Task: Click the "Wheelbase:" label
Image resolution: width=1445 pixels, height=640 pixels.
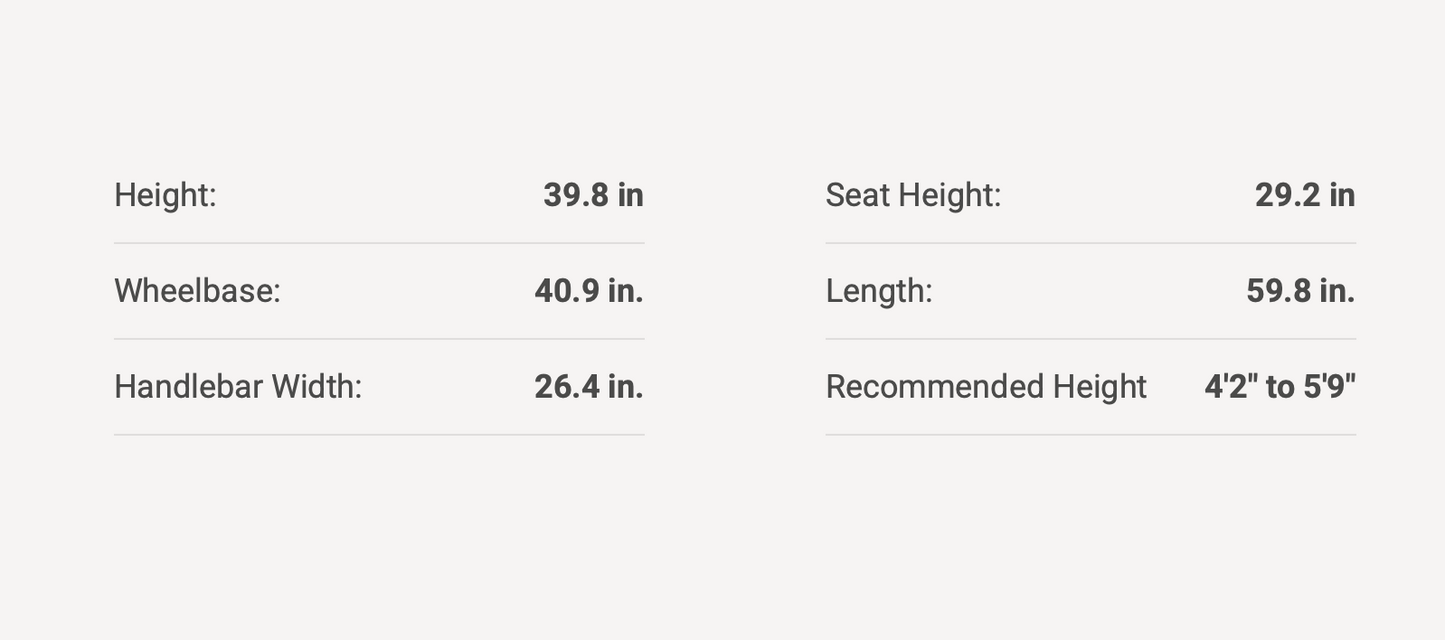Action: pyautogui.click(x=197, y=291)
